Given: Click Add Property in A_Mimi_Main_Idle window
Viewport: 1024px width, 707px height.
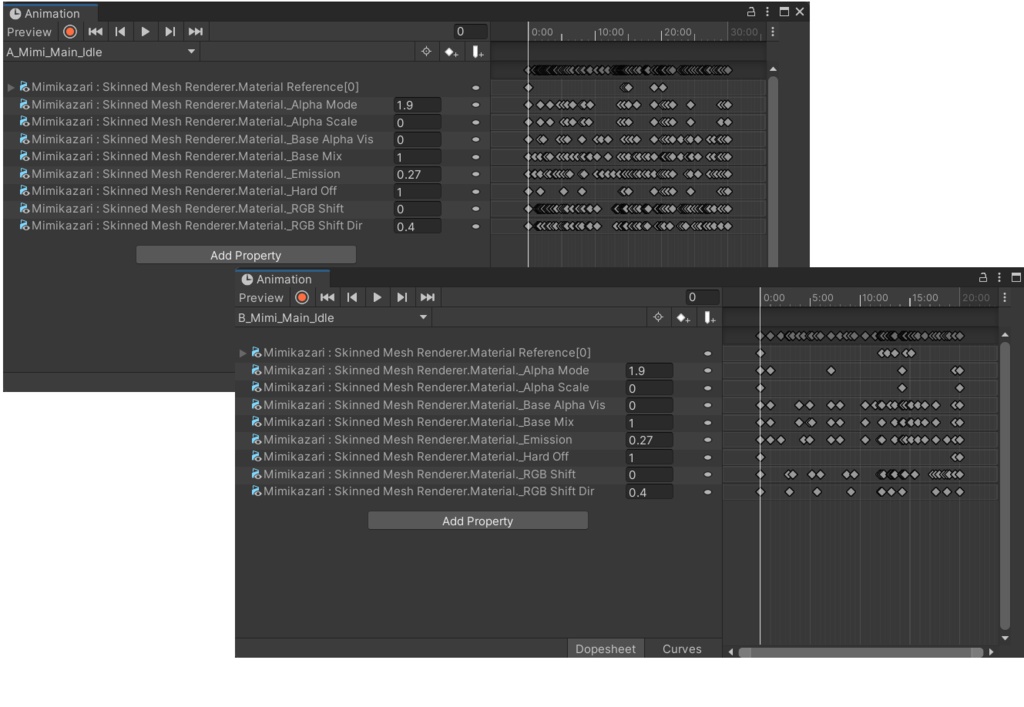Looking at the screenshot, I should (246, 255).
